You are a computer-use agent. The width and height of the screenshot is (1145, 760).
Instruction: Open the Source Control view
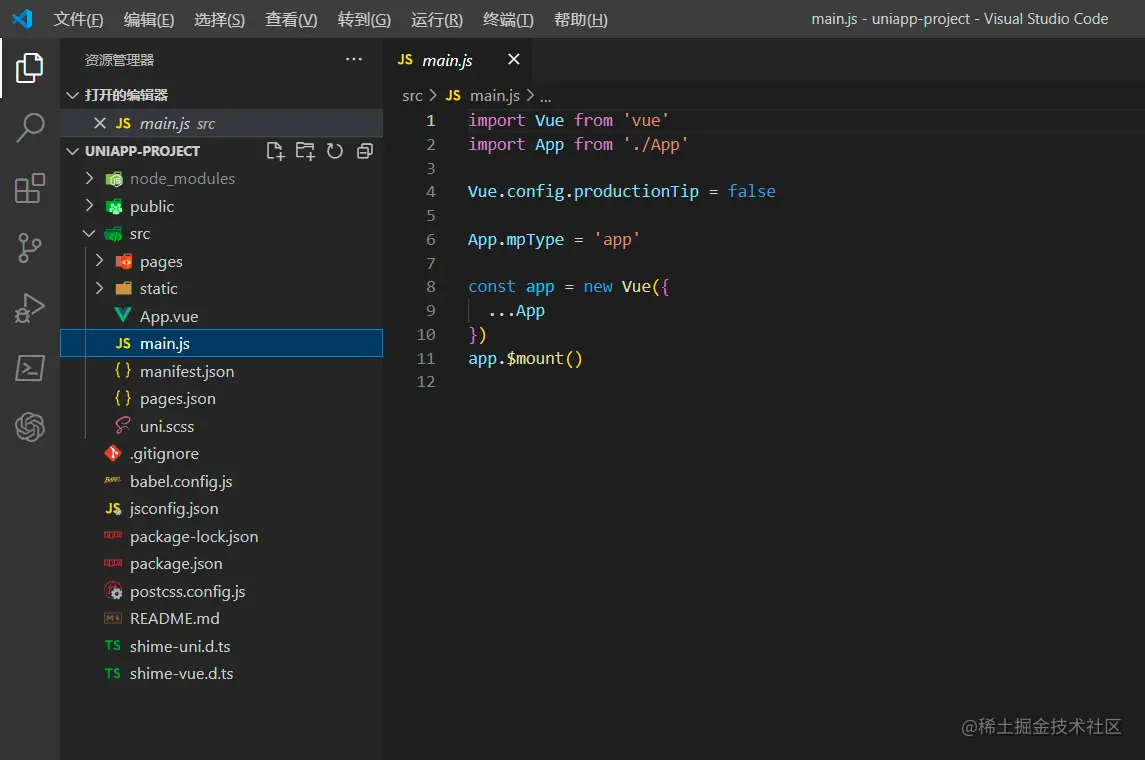tap(30, 248)
